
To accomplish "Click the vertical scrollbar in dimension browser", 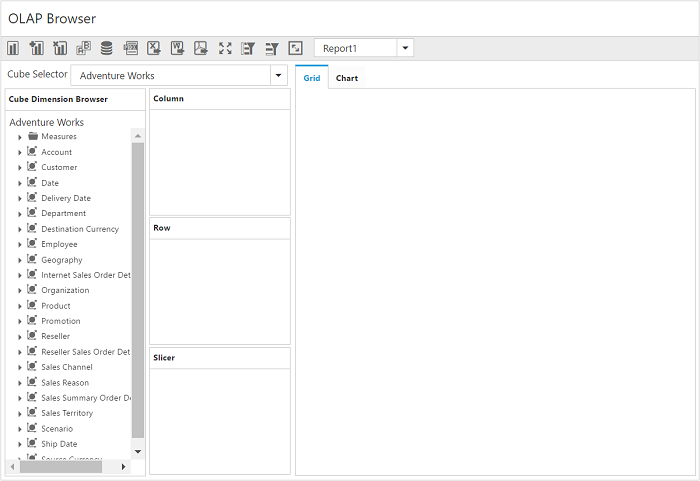I will (138, 290).
